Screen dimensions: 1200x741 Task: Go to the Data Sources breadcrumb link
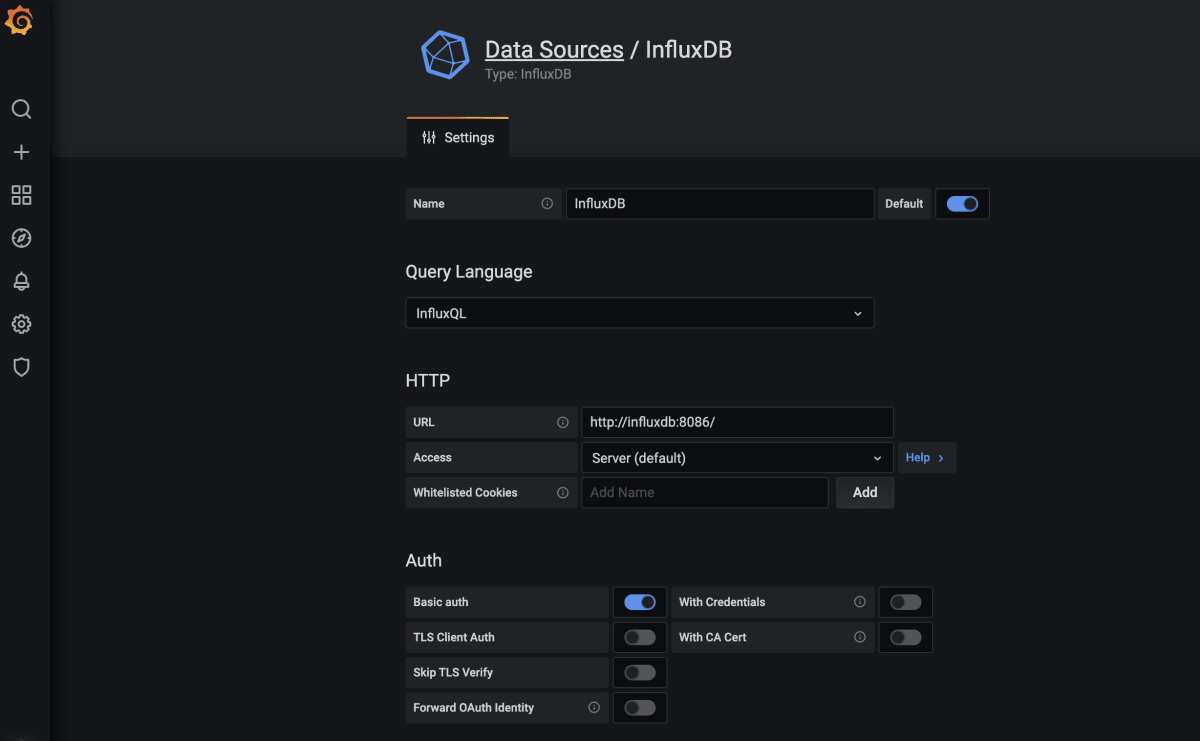coord(554,49)
